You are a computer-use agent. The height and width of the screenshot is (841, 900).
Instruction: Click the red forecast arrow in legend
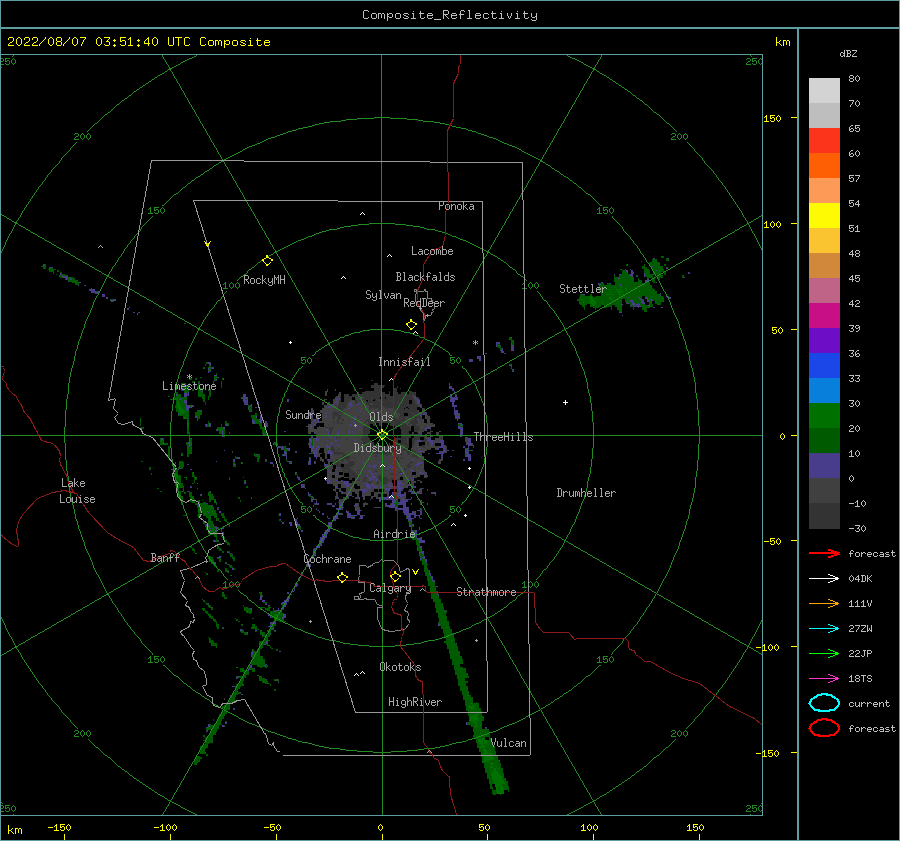(x=824, y=553)
